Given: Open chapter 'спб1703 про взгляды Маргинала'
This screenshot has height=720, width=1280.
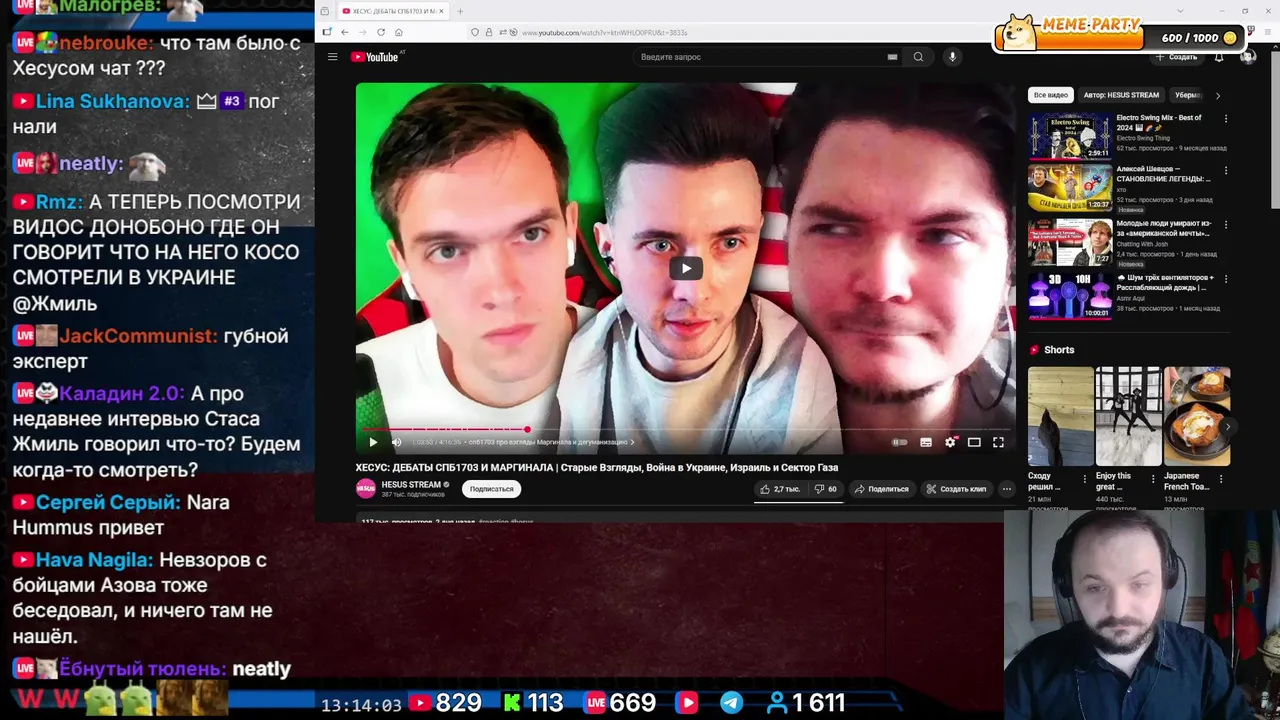Looking at the screenshot, I should 551,442.
